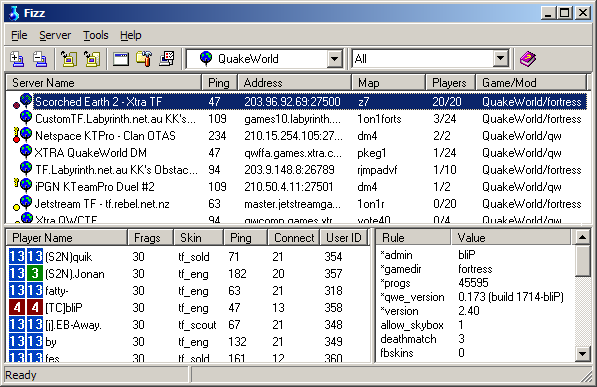The width and height of the screenshot is (597, 387).
Task: Click the Rule column header
Action: (x=413, y=238)
